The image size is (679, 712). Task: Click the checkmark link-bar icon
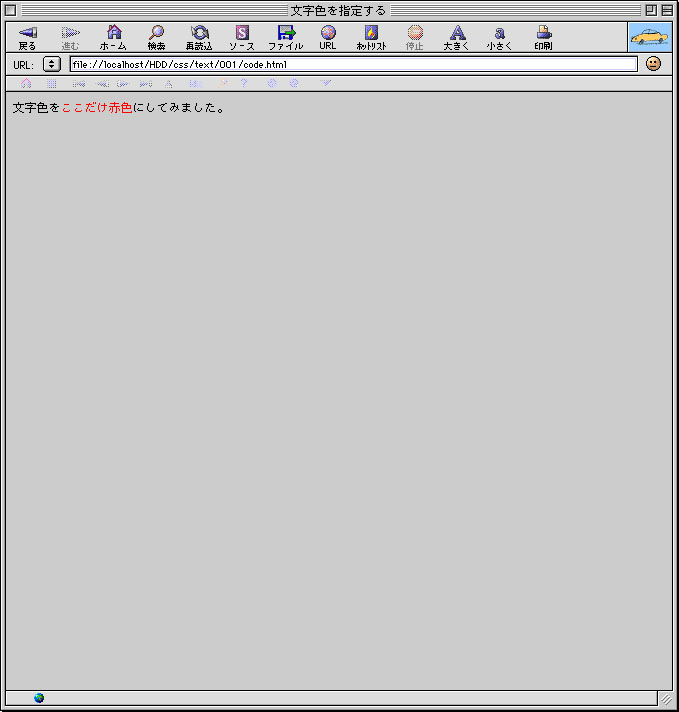coord(326,83)
